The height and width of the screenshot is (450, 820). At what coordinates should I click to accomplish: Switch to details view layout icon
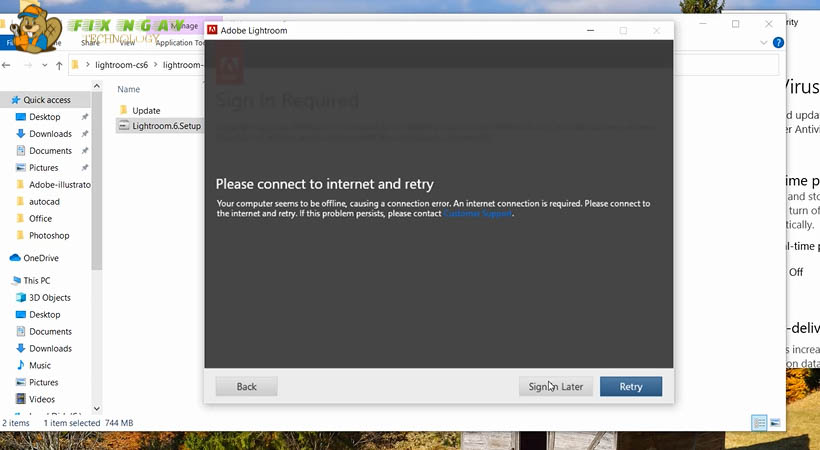(x=759, y=423)
